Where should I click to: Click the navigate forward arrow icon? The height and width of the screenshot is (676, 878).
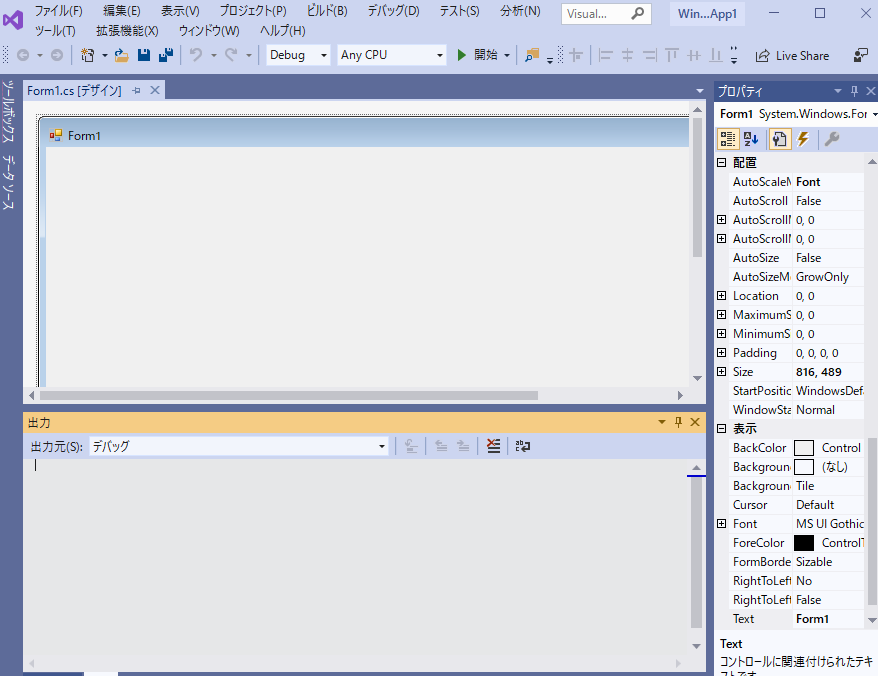coord(57,55)
